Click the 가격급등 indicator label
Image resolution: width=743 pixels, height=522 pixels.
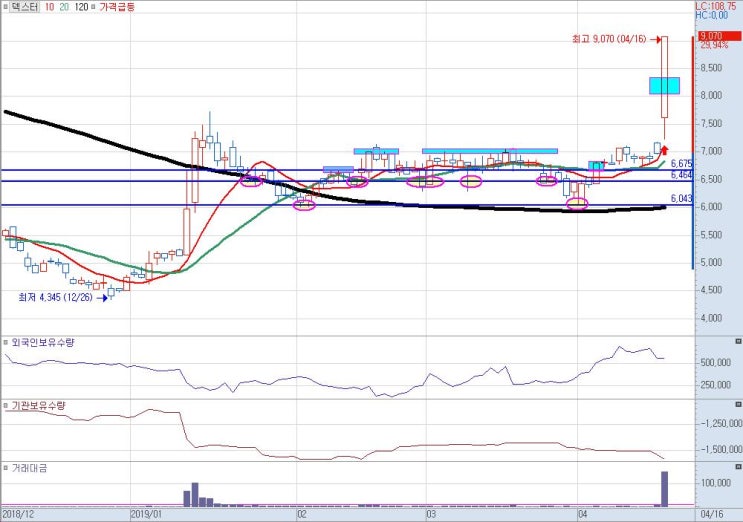pyautogui.click(x=117, y=7)
